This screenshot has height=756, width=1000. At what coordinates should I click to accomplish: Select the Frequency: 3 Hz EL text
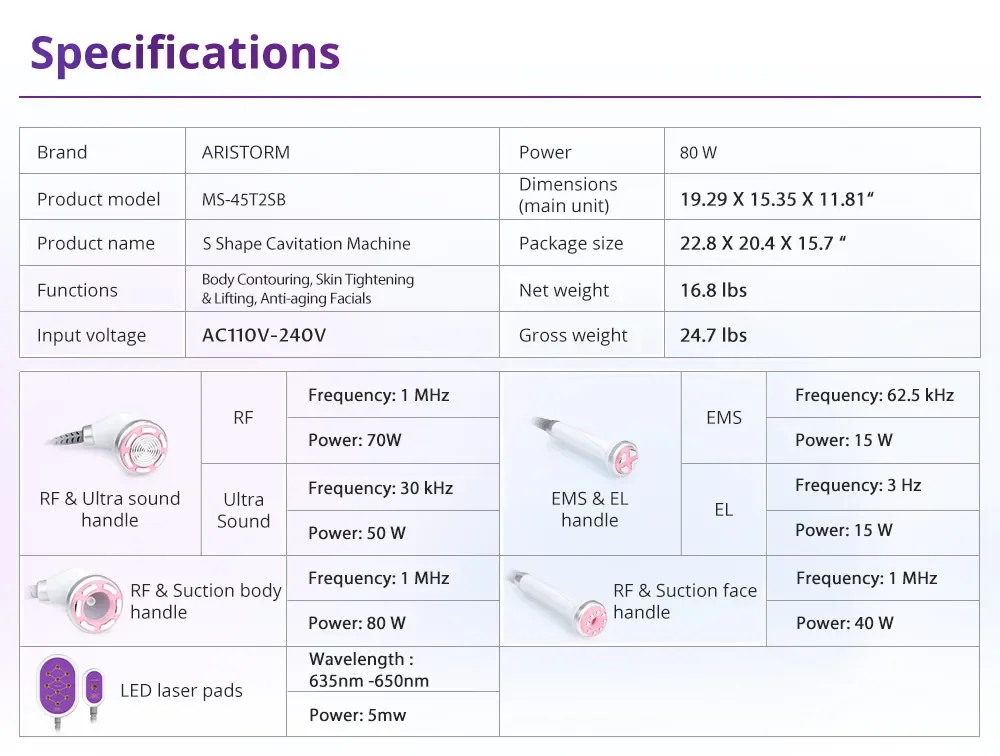coord(858,485)
